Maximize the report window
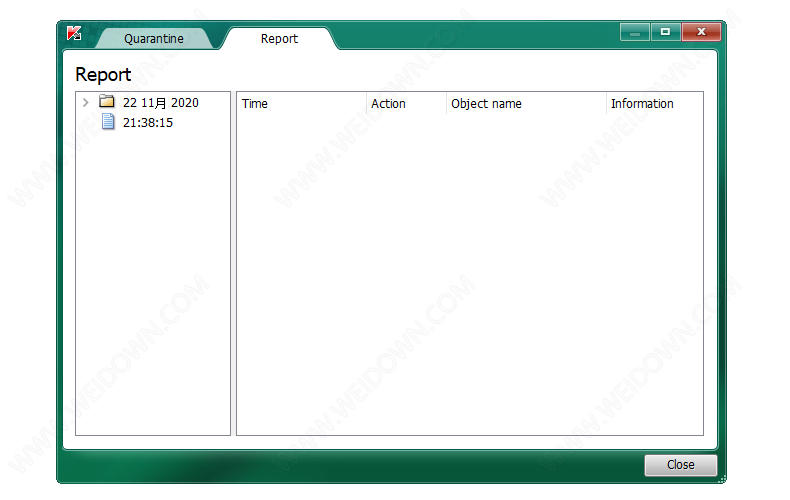The height and width of the screenshot is (500, 790). 665,32
